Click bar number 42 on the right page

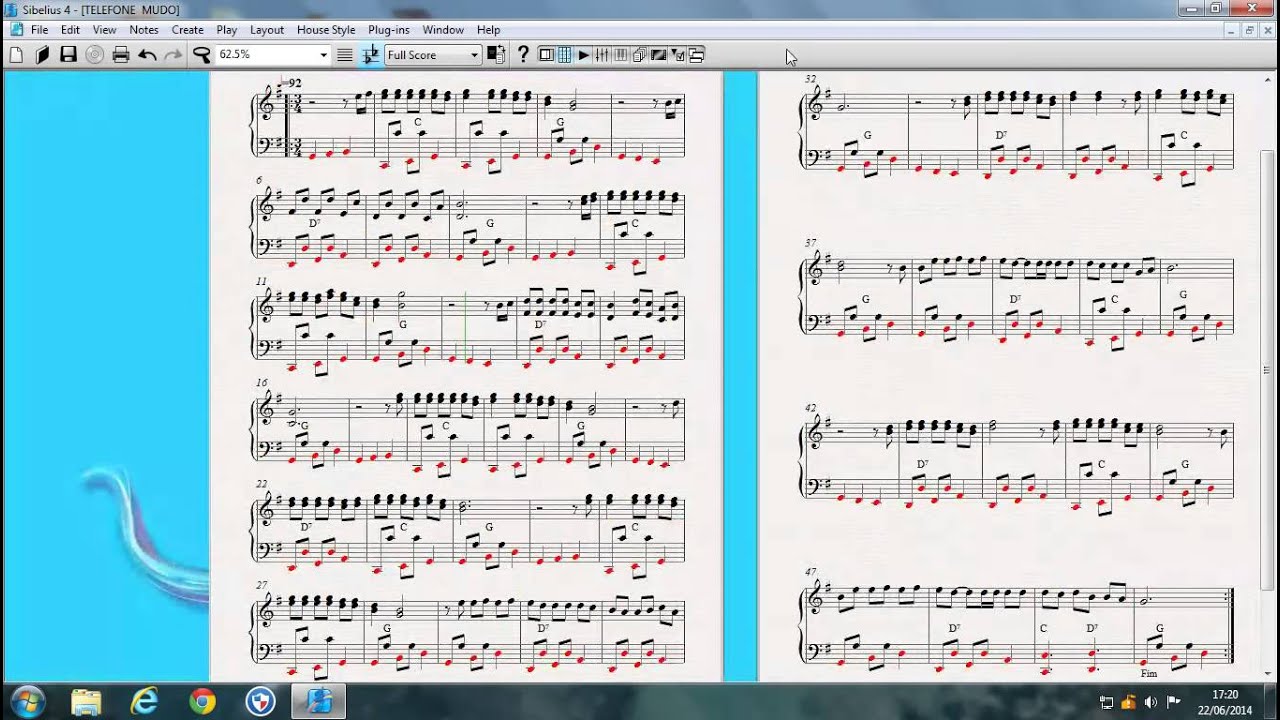810,408
